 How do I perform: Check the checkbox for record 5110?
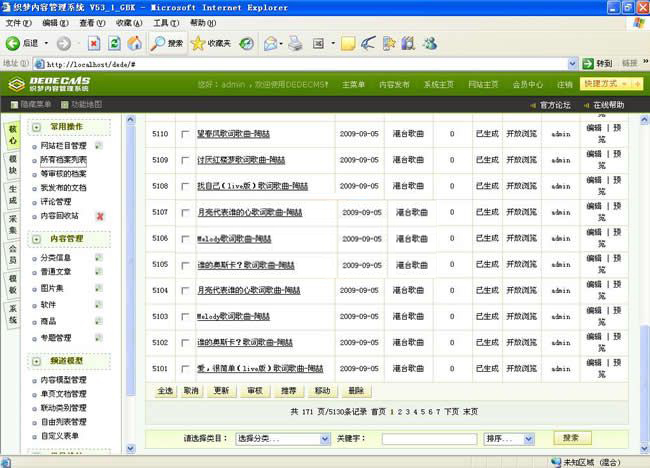point(185,133)
